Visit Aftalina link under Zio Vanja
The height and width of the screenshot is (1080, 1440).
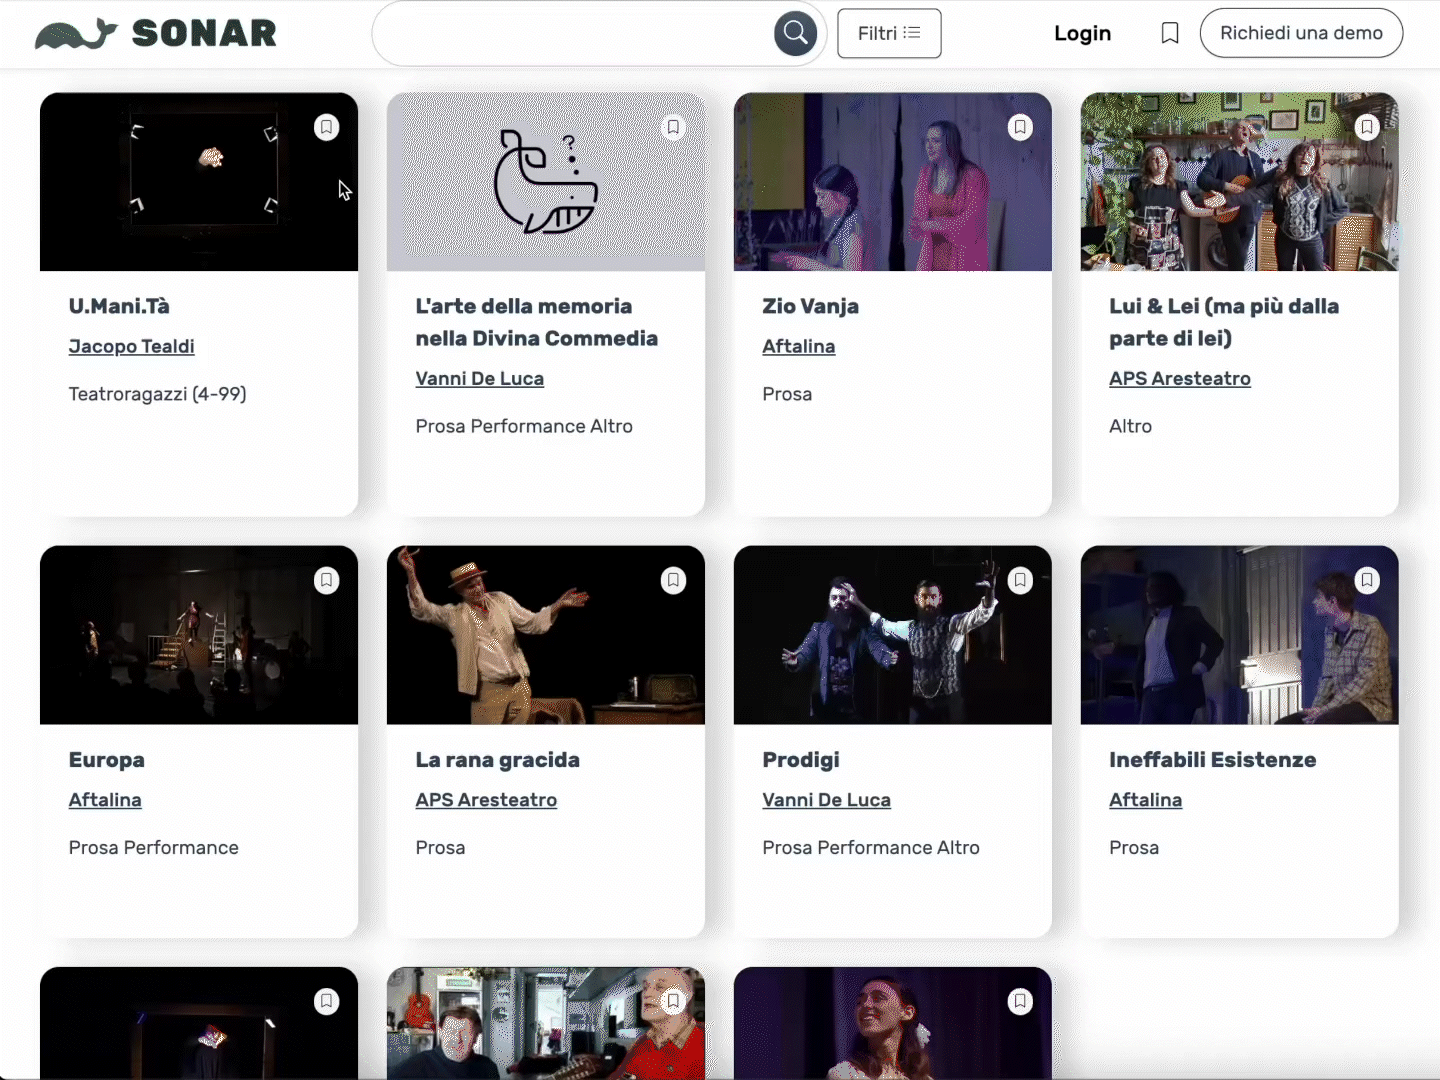tap(799, 346)
